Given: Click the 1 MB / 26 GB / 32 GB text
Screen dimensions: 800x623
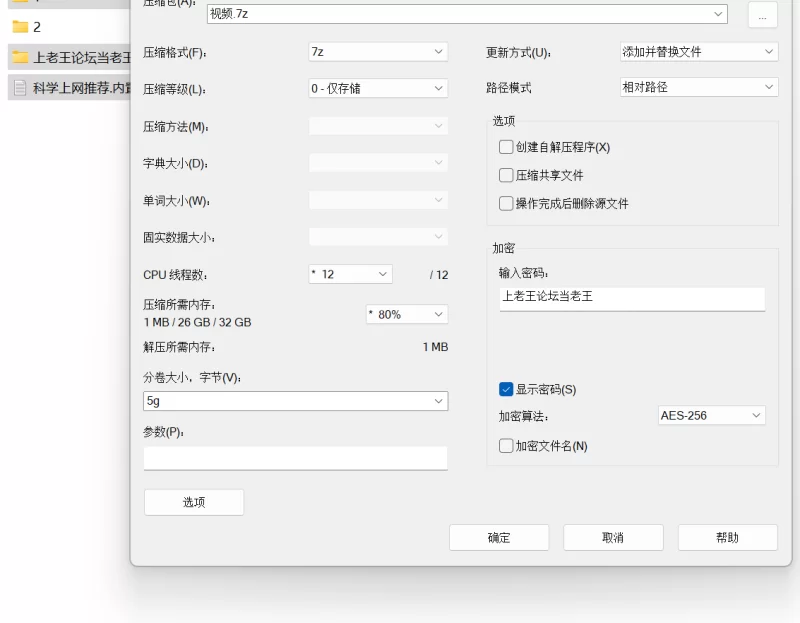Looking at the screenshot, I should tap(197, 322).
